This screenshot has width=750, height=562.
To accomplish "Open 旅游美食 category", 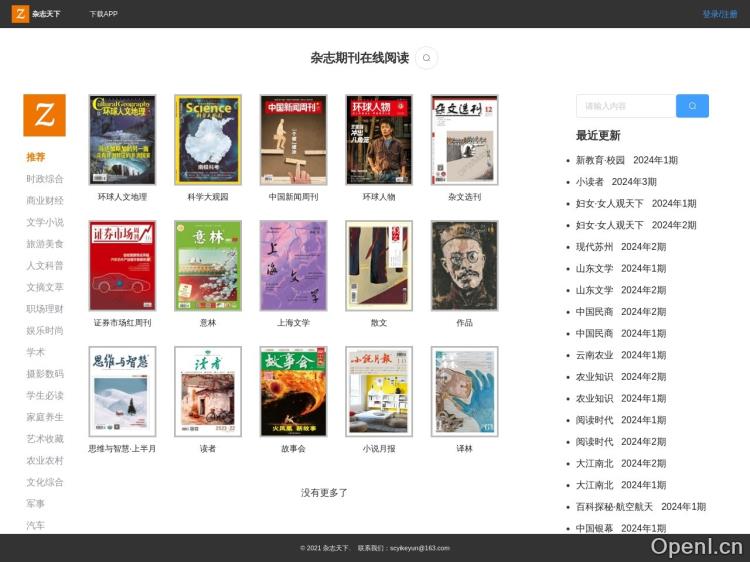I will (x=45, y=244).
